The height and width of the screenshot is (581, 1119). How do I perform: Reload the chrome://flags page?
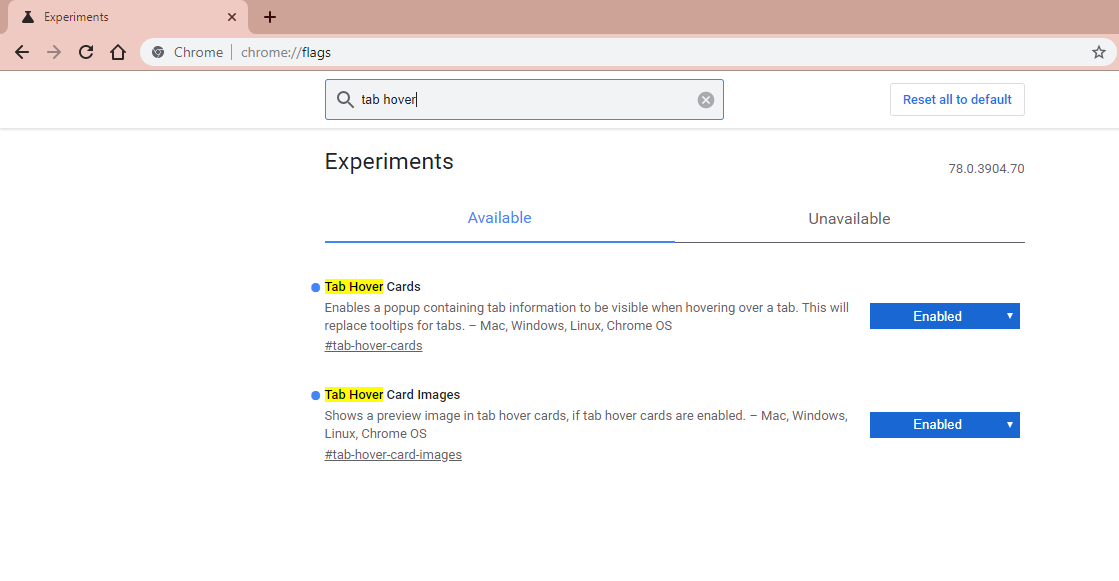point(86,52)
